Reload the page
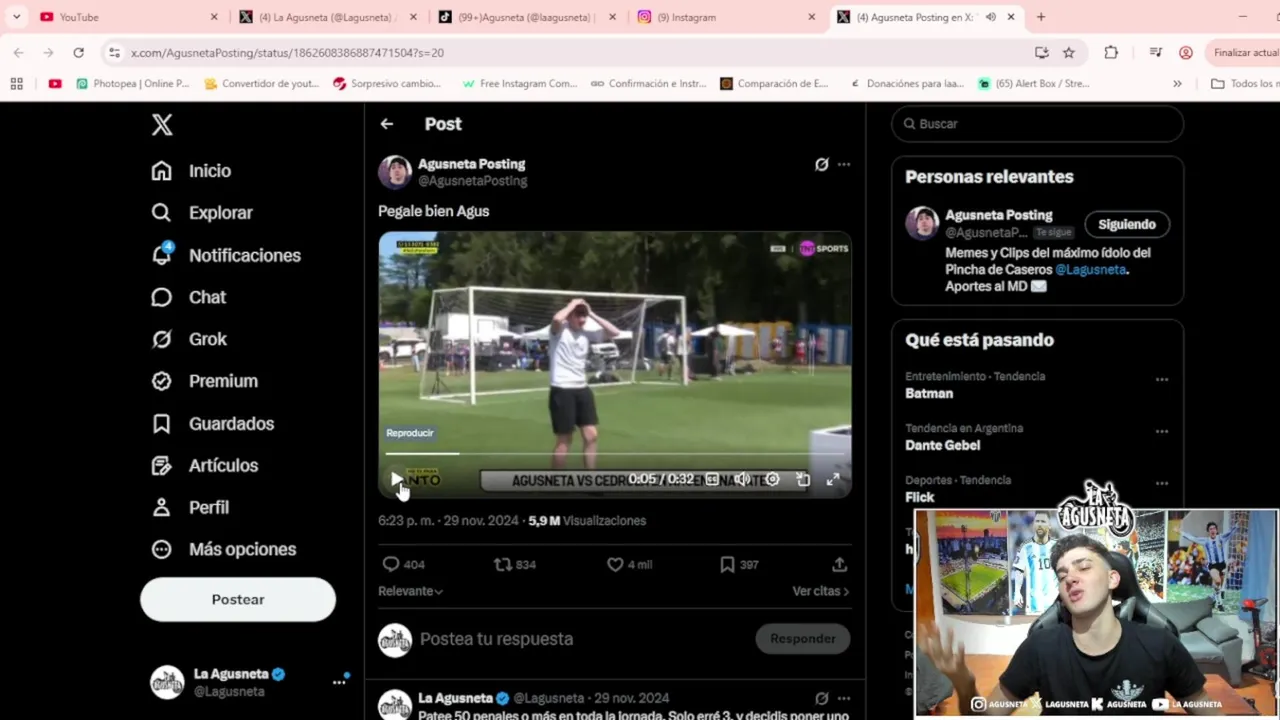Screen dimensions: 1280x720 (x=78, y=52)
